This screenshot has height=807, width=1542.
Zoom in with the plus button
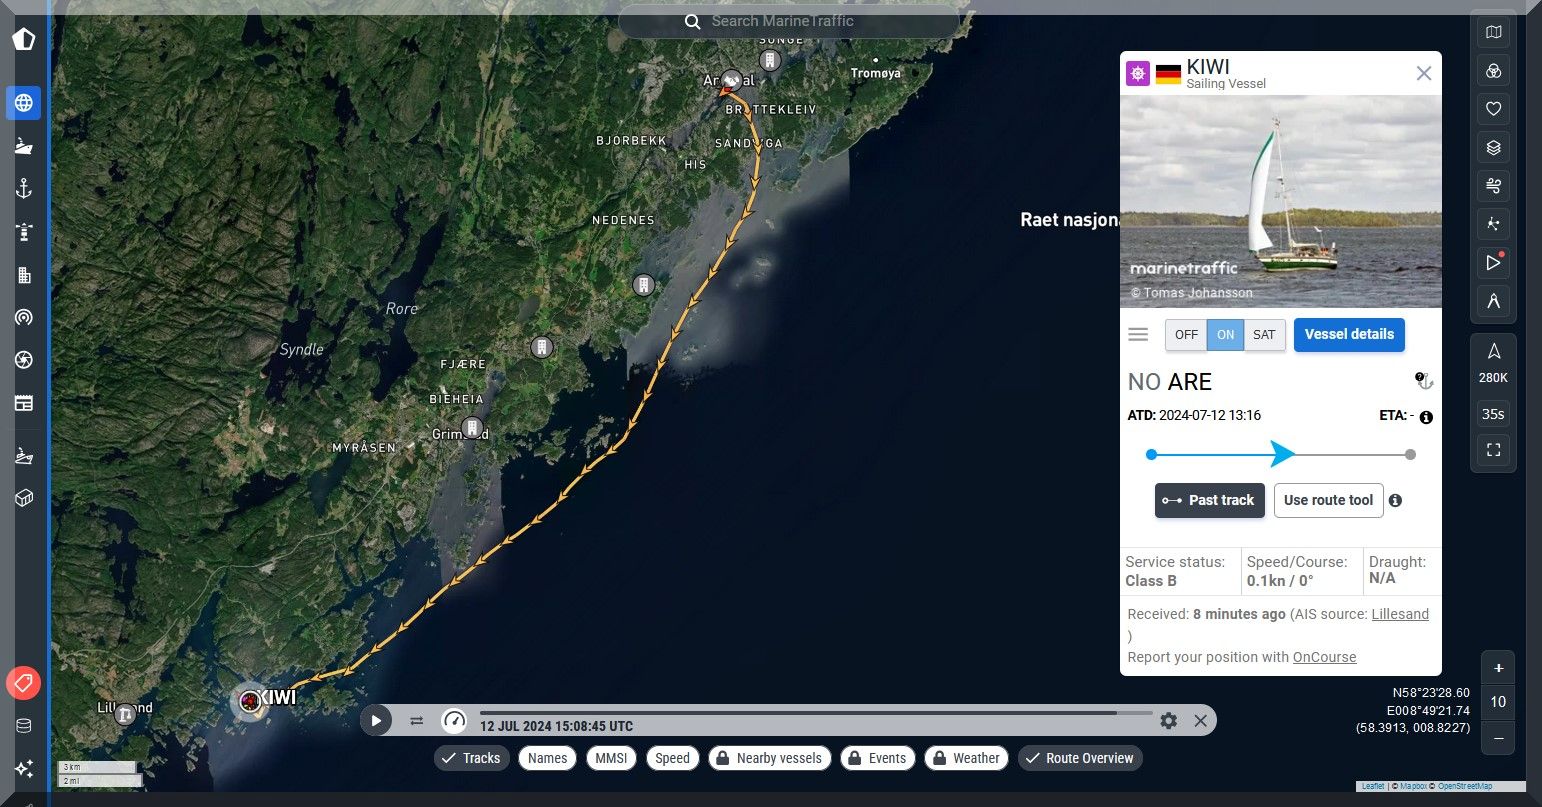(1498, 668)
